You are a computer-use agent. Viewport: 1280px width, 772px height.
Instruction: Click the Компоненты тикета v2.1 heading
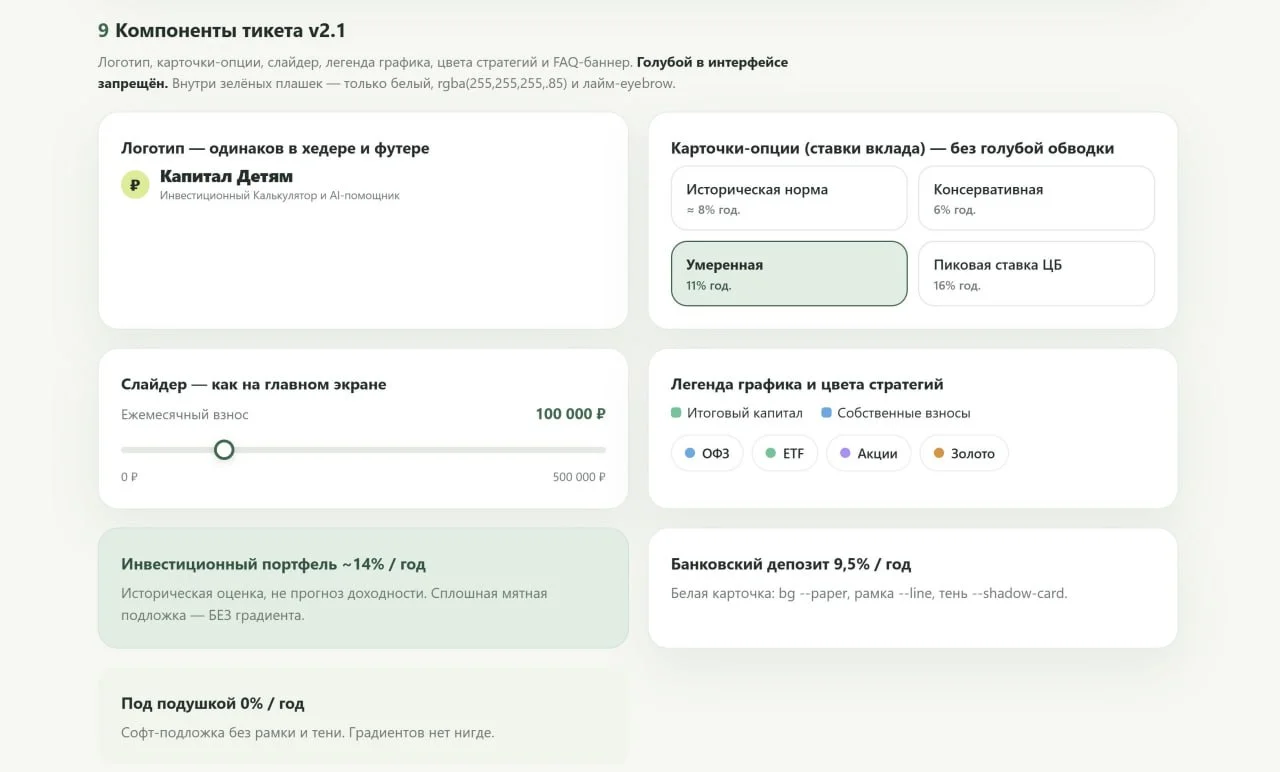click(x=222, y=30)
